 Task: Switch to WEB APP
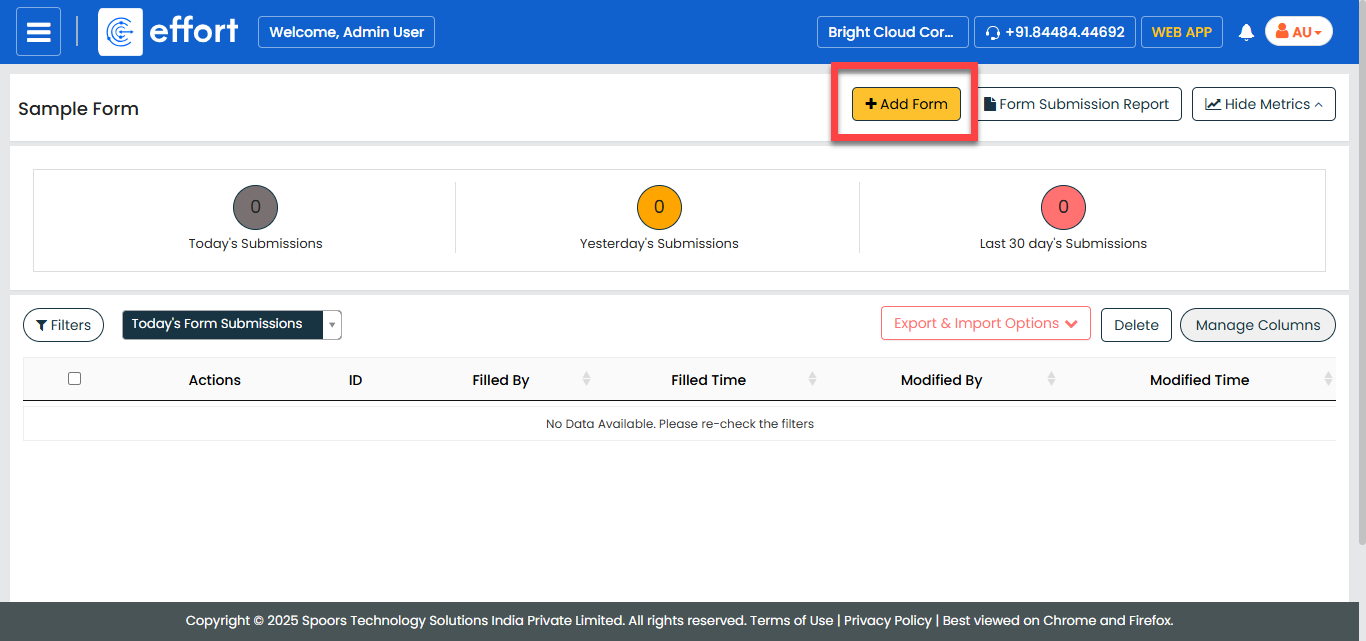coord(1181,32)
